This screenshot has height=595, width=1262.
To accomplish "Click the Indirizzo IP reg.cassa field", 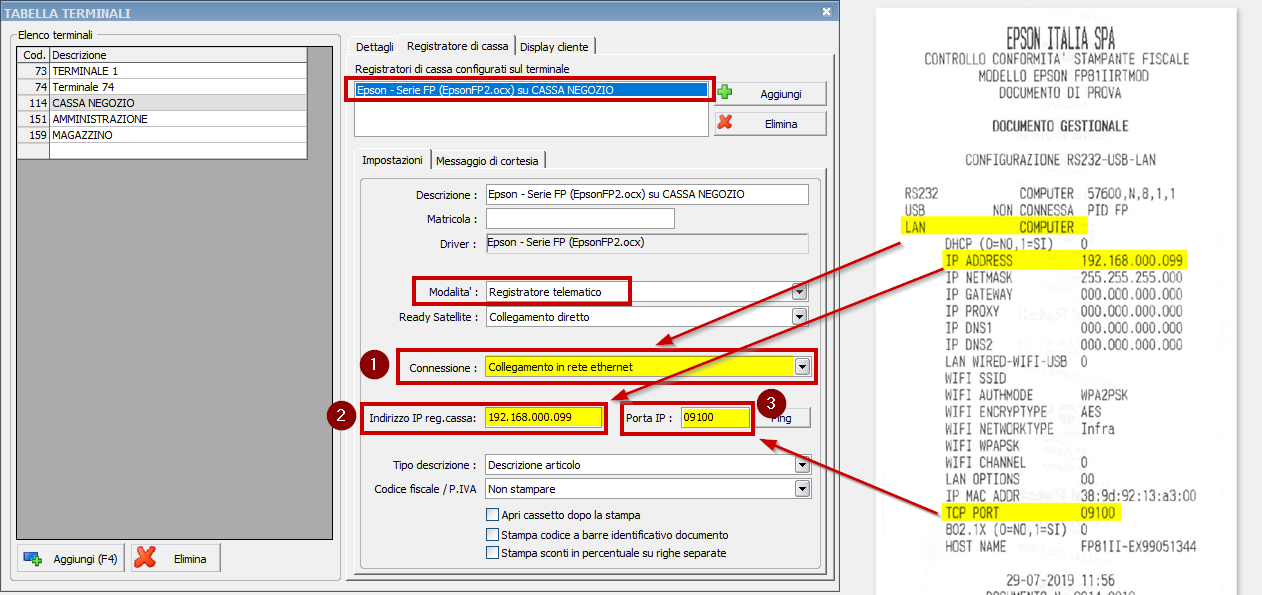I will click(x=543, y=417).
